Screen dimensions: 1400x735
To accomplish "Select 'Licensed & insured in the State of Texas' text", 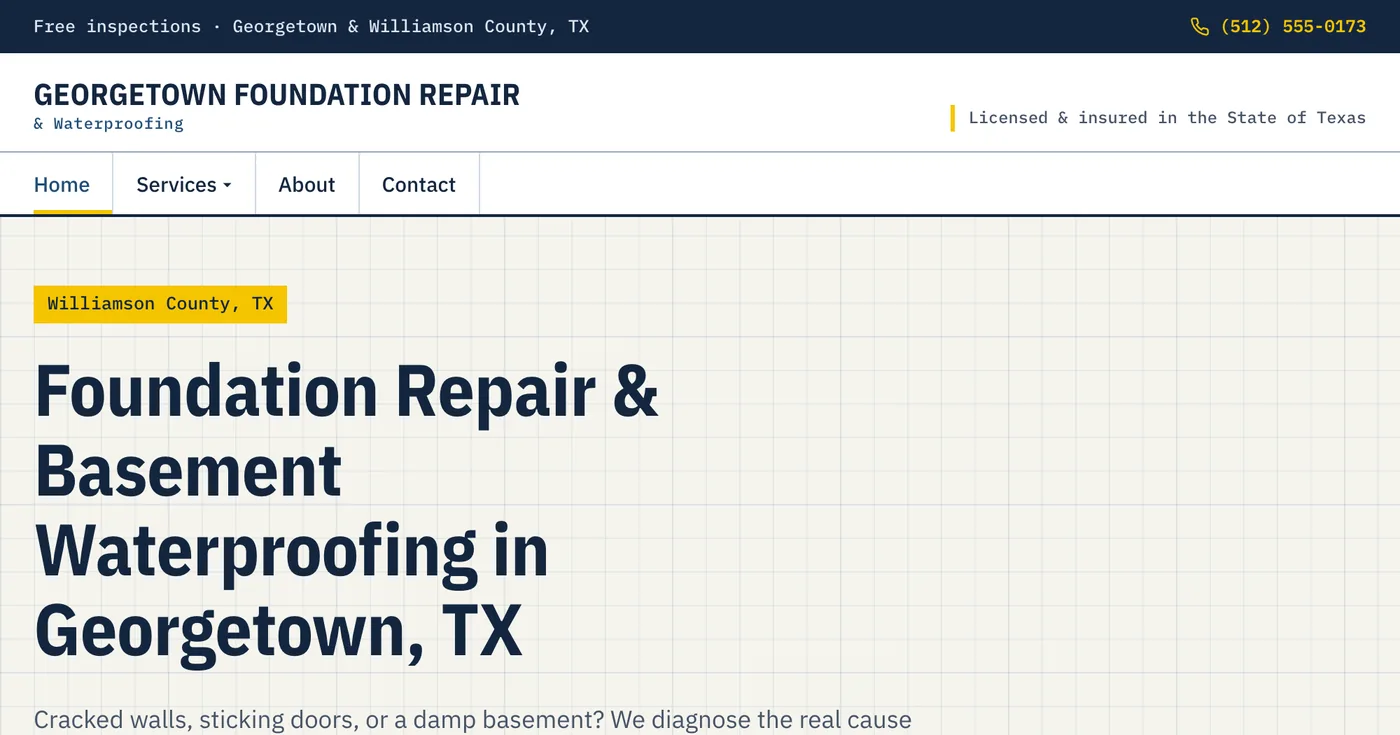I will 1167,118.
